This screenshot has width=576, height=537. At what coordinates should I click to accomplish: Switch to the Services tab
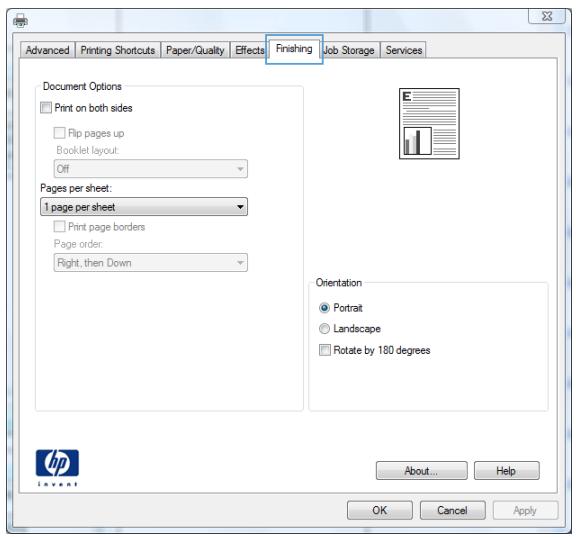404,50
